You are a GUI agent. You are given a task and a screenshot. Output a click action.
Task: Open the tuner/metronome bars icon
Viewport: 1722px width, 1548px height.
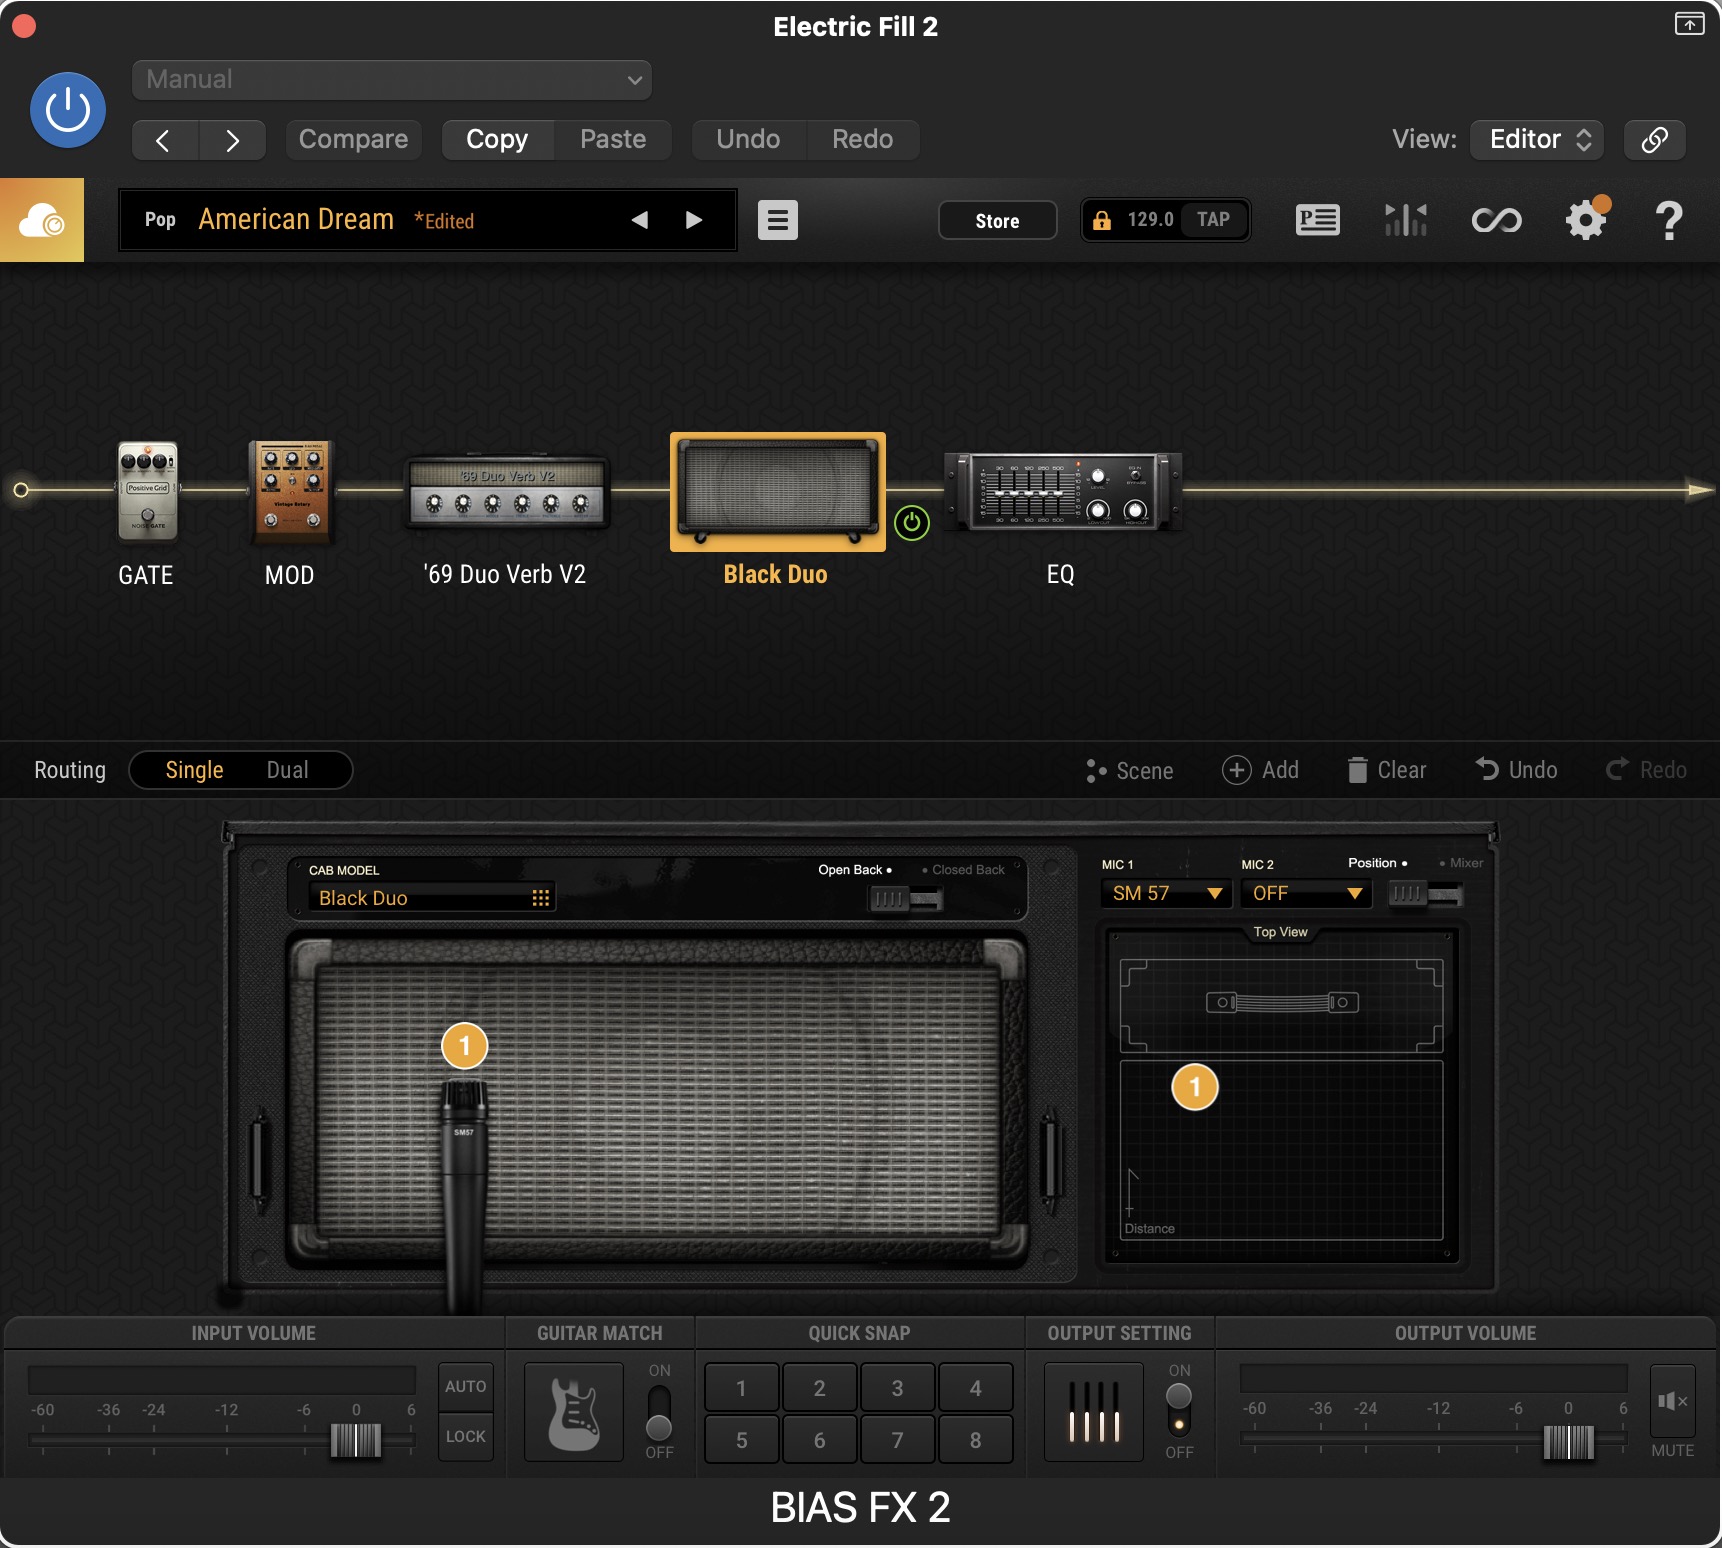(x=1406, y=220)
